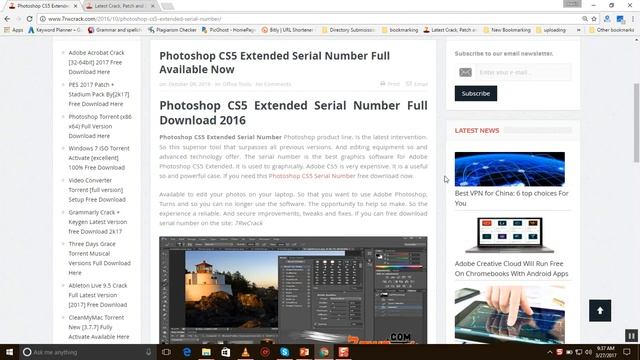Image resolution: width=640 pixels, height=360 pixels.
Task: Open the Grammar and spellcheck bookmark
Action: (x=115, y=30)
